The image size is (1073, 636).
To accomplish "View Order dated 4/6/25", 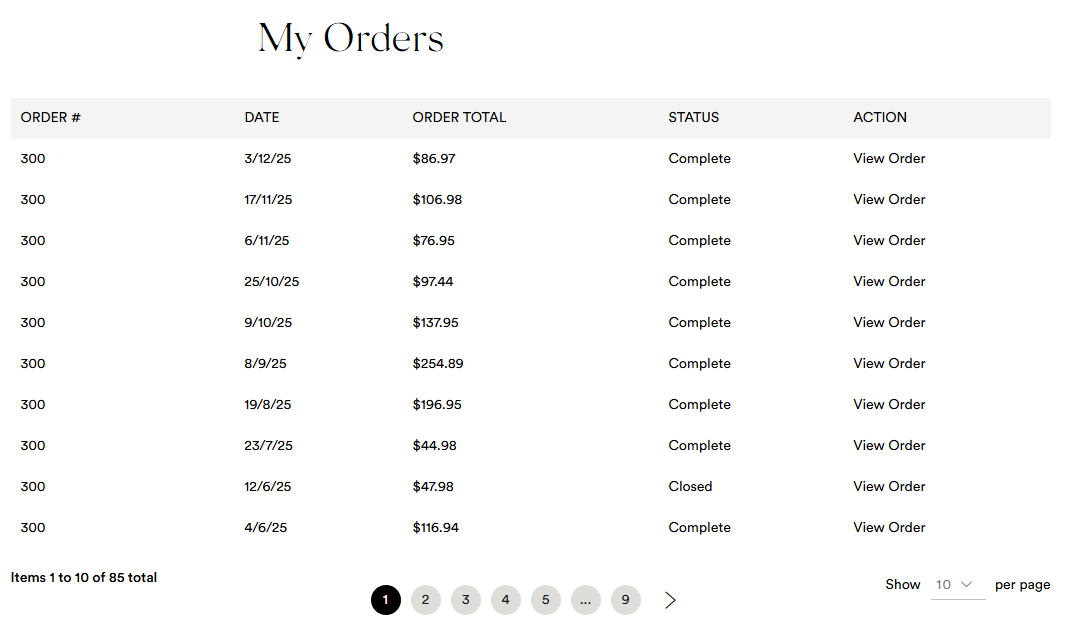I will pos(889,528).
